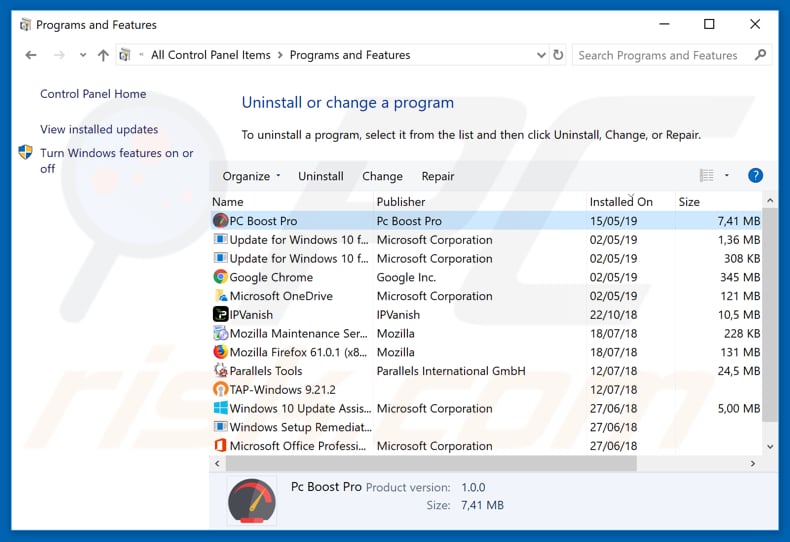The height and width of the screenshot is (542, 790).
Task: Click the Uninstall toolbar button
Action: (321, 176)
